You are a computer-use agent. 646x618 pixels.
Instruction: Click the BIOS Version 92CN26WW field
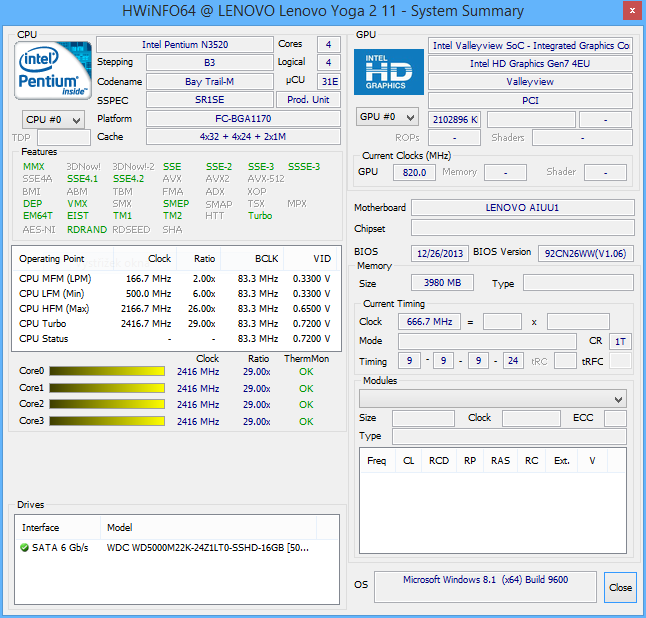click(585, 253)
